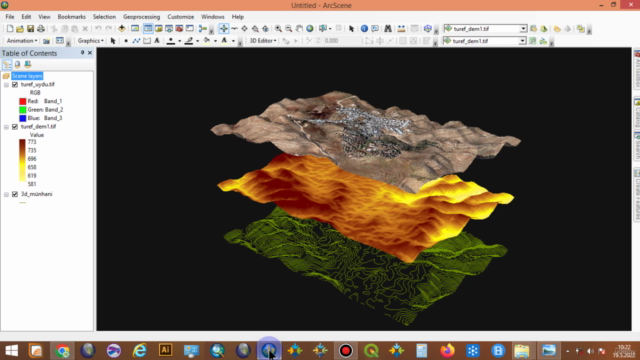Image resolution: width=640 pixels, height=360 pixels.
Task: Select the Zoom Out tool
Action: pyautogui.click(x=289, y=29)
